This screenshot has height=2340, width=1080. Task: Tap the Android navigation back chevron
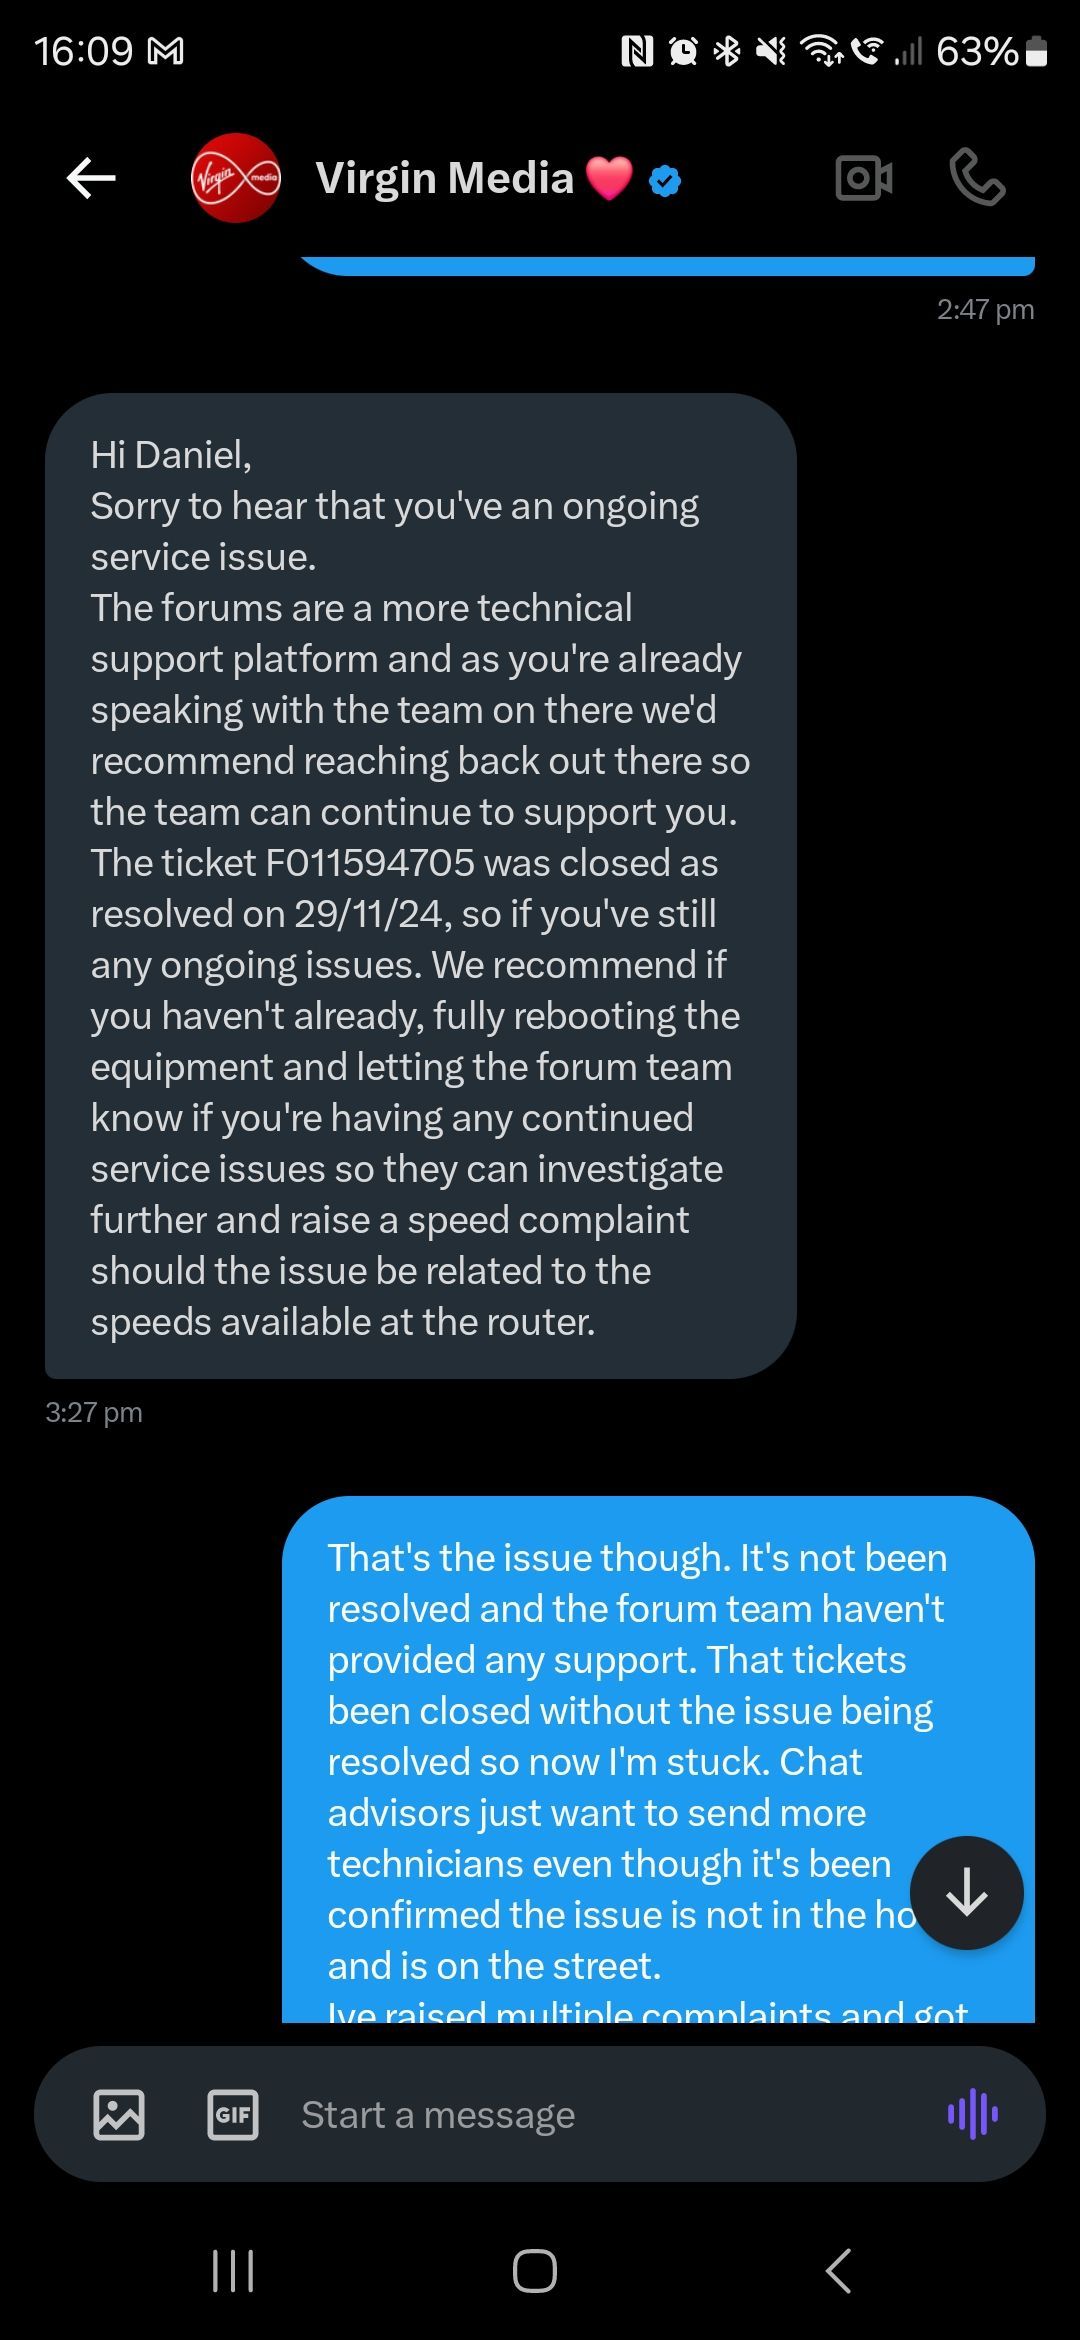tap(839, 2270)
